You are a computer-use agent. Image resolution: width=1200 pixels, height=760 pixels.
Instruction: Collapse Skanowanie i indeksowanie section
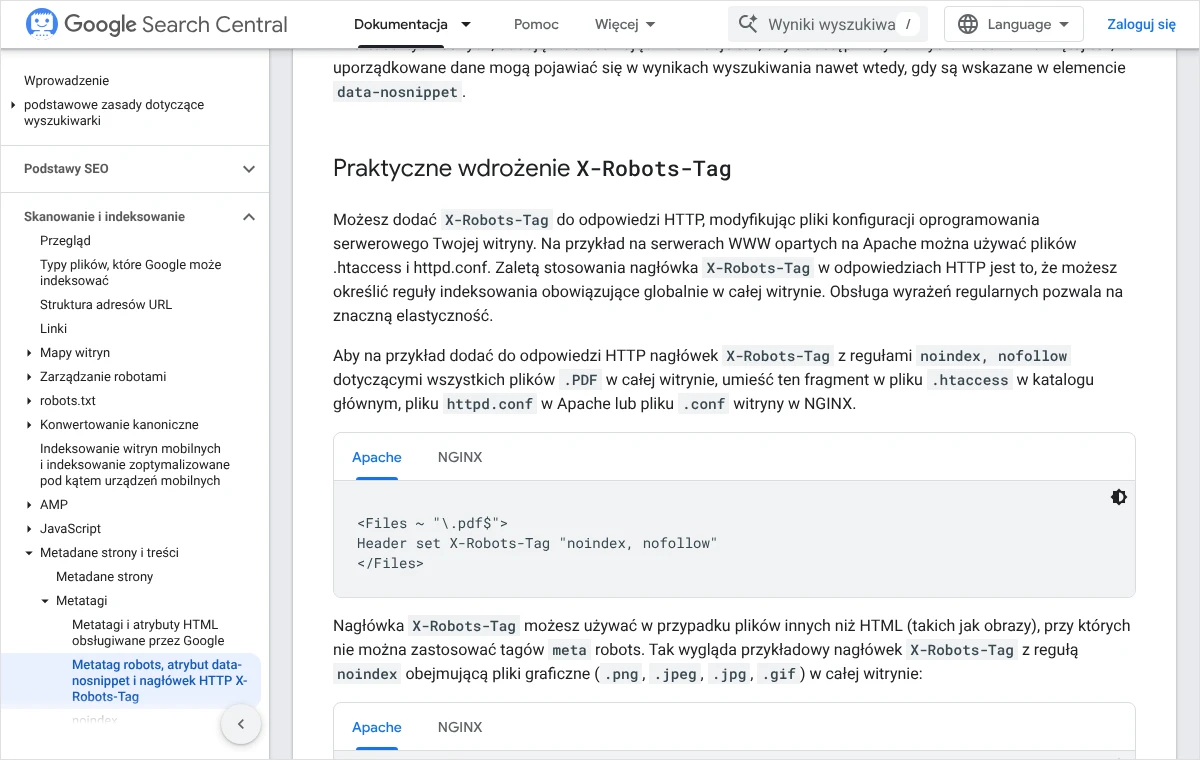249,217
